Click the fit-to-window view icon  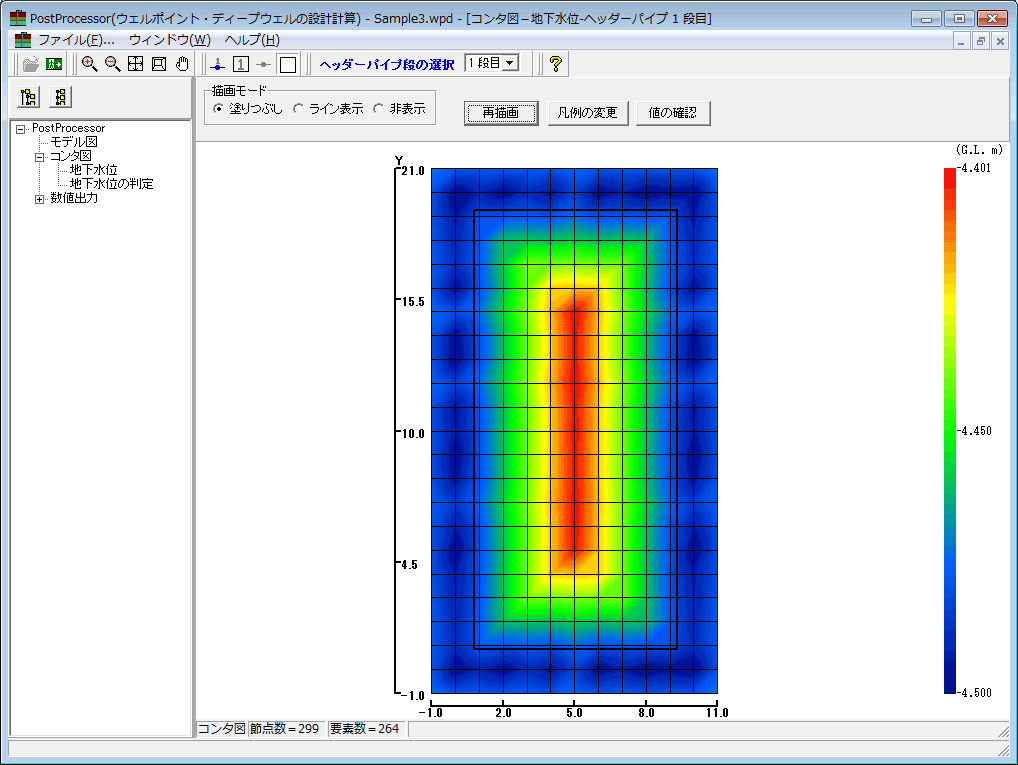(x=136, y=64)
